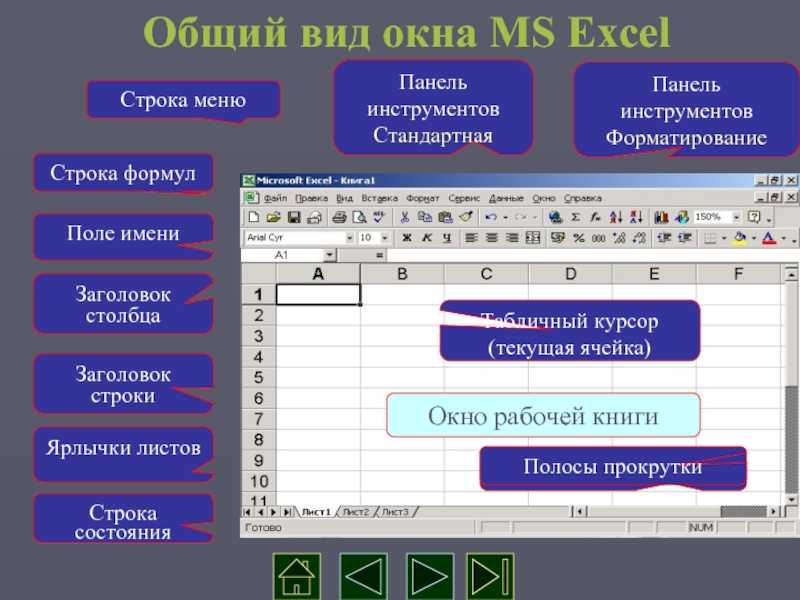The image size is (800, 600).
Task: Click the equals sign formula button
Action: (379, 255)
